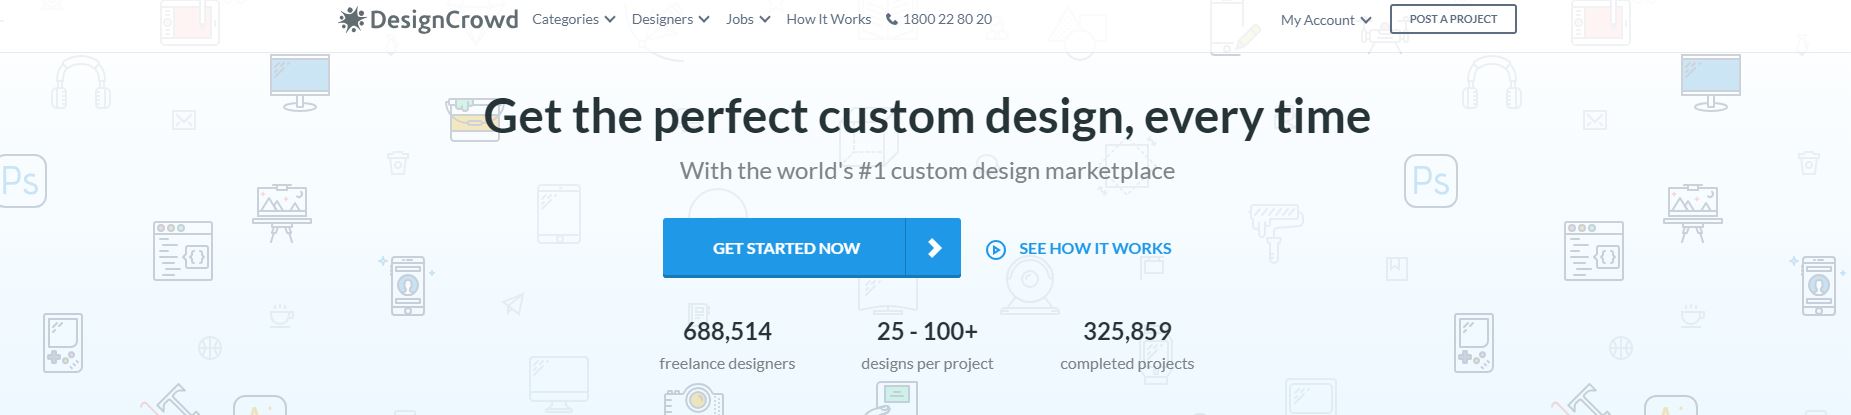The height and width of the screenshot is (415, 1851).
Task: Open the Categories menu
Action: point(565,19)
